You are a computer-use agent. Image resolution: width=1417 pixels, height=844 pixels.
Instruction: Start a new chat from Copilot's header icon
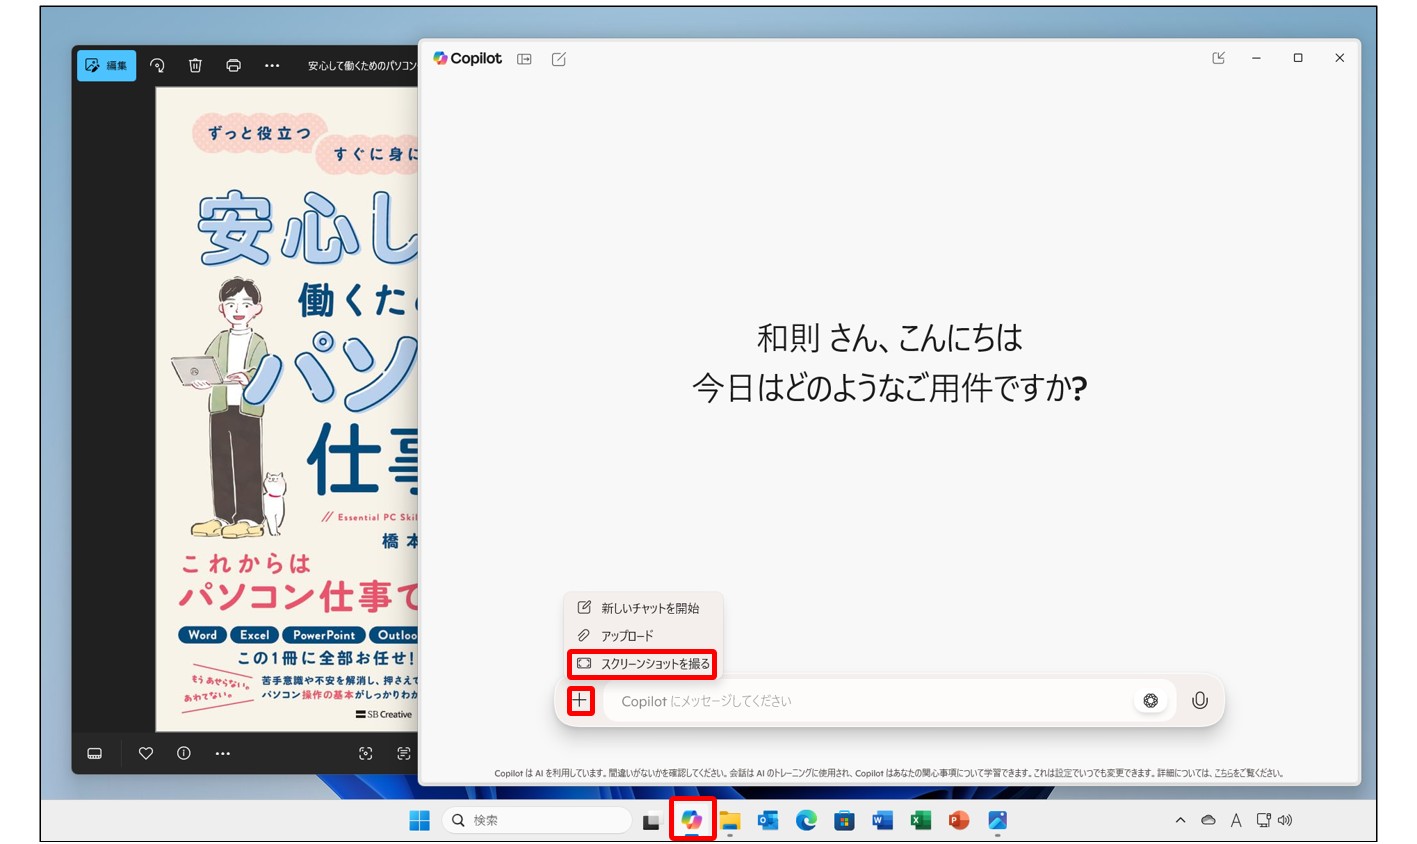[x=559, y=59]
